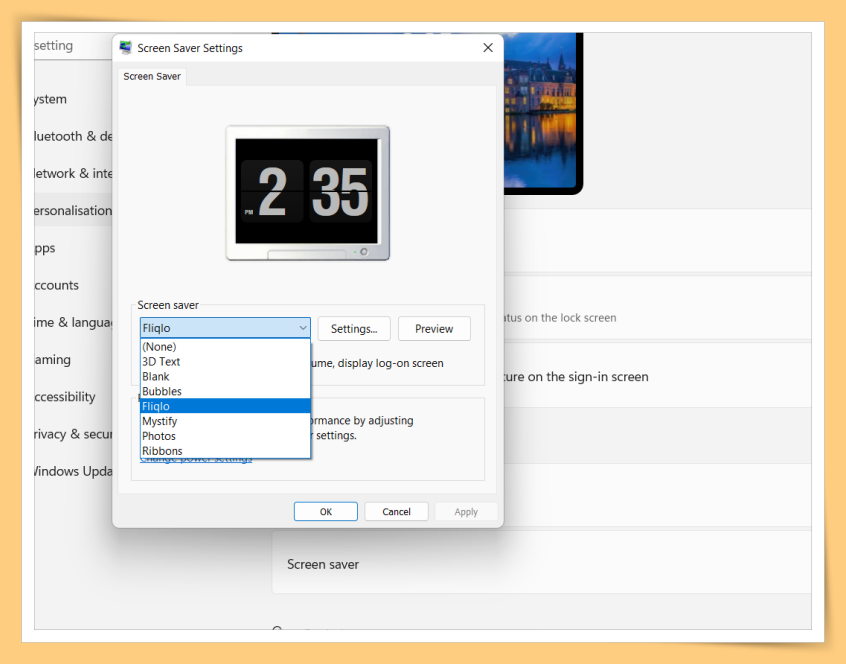Open Privacy & security in Settings sidebar

pos(73,434)
